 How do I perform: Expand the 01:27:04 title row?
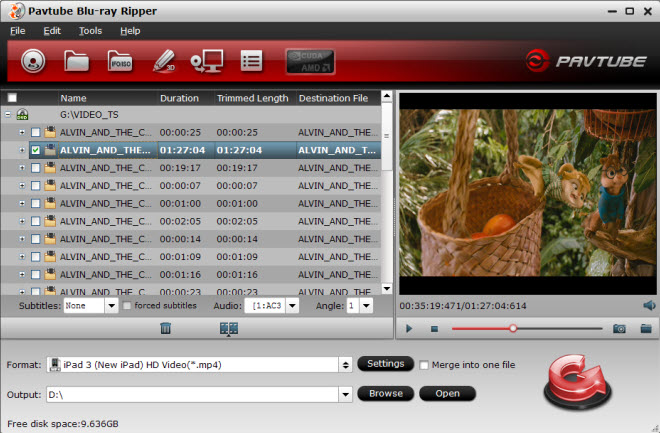click(x=22, y=150)
